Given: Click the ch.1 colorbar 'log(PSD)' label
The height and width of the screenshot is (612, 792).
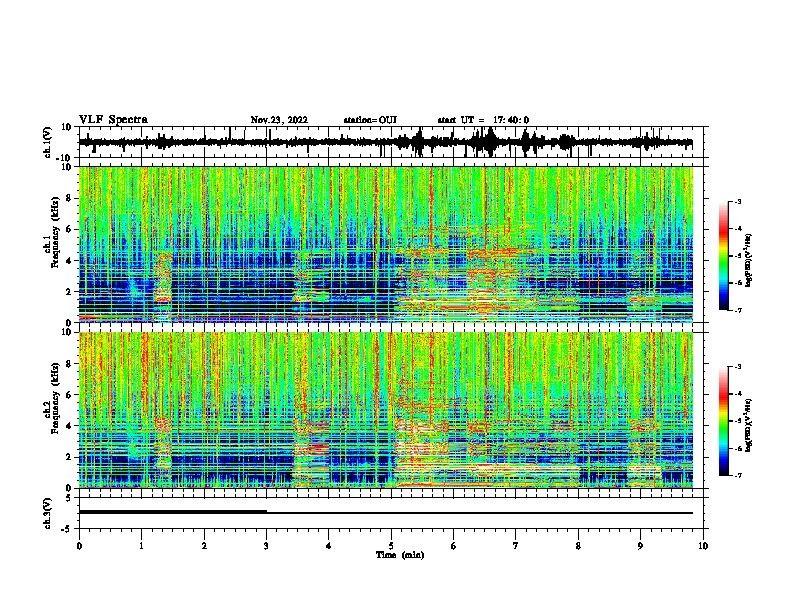Looking at the screenshot, I should tap(749, 260).
